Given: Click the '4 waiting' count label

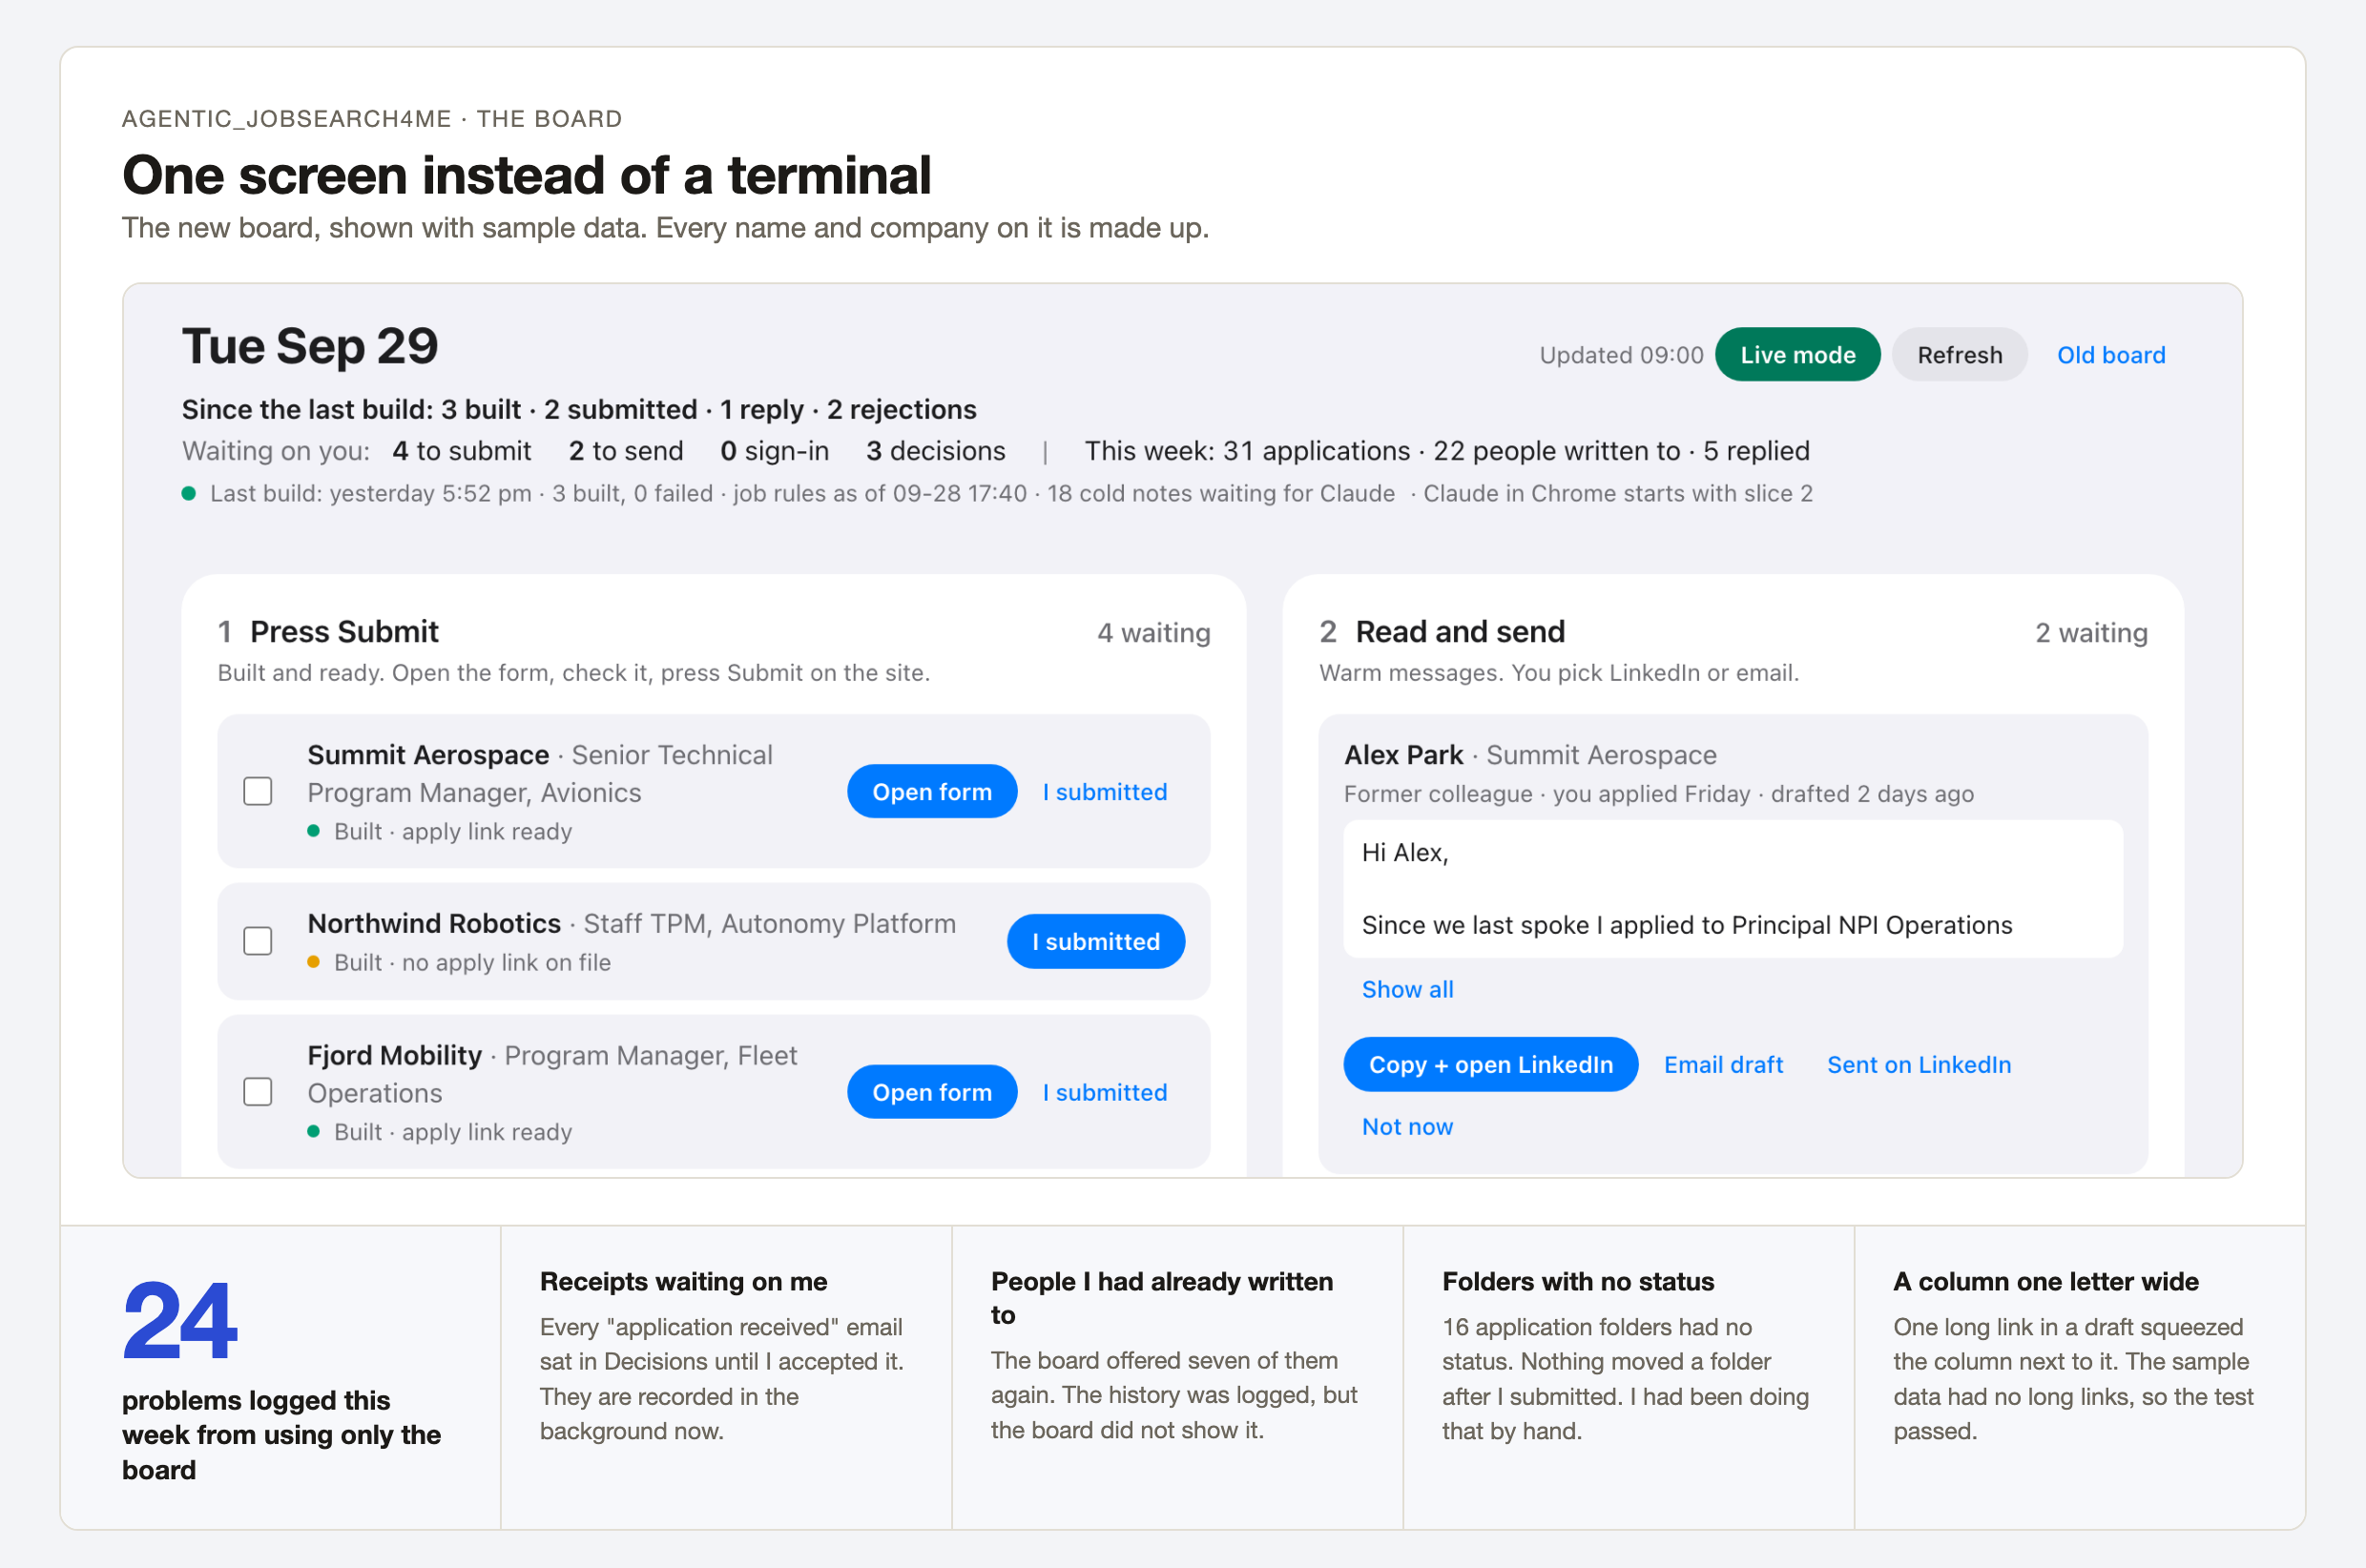Looking at the screenshot, I should 1153,633.
